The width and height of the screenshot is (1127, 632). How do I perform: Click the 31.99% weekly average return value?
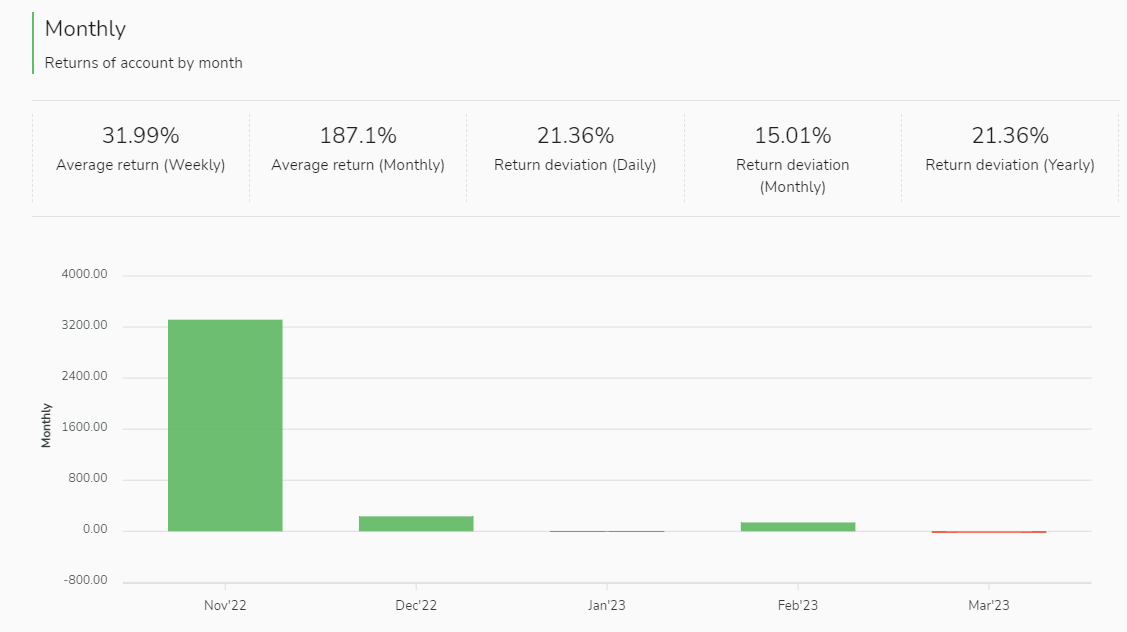coord(141,136)
